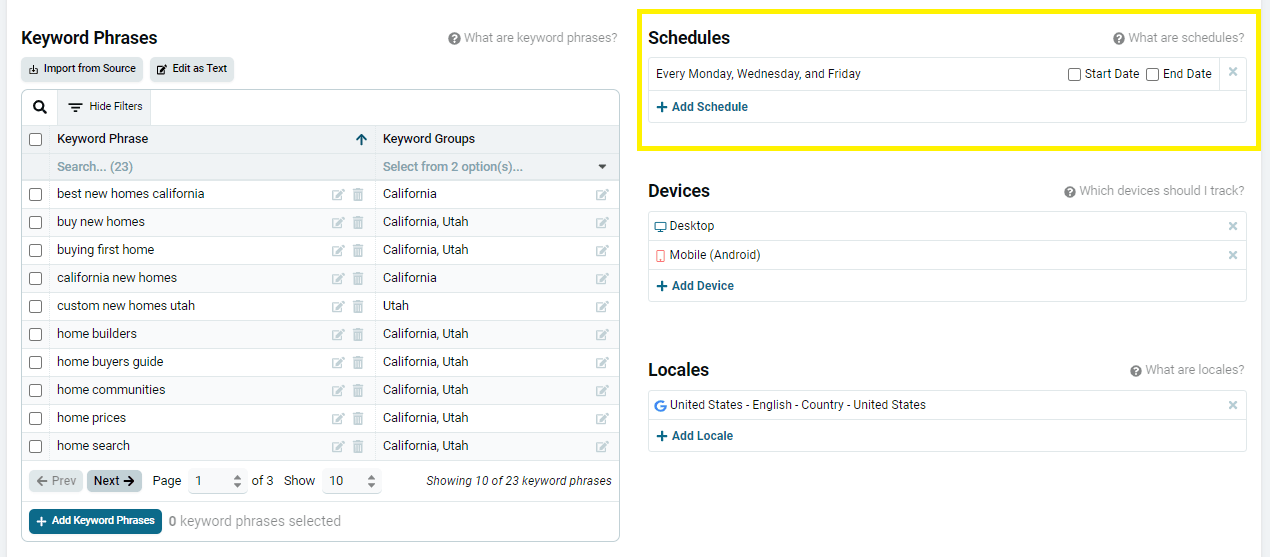Delete the 'custom new homes utah' phrase

click(358, 307)
